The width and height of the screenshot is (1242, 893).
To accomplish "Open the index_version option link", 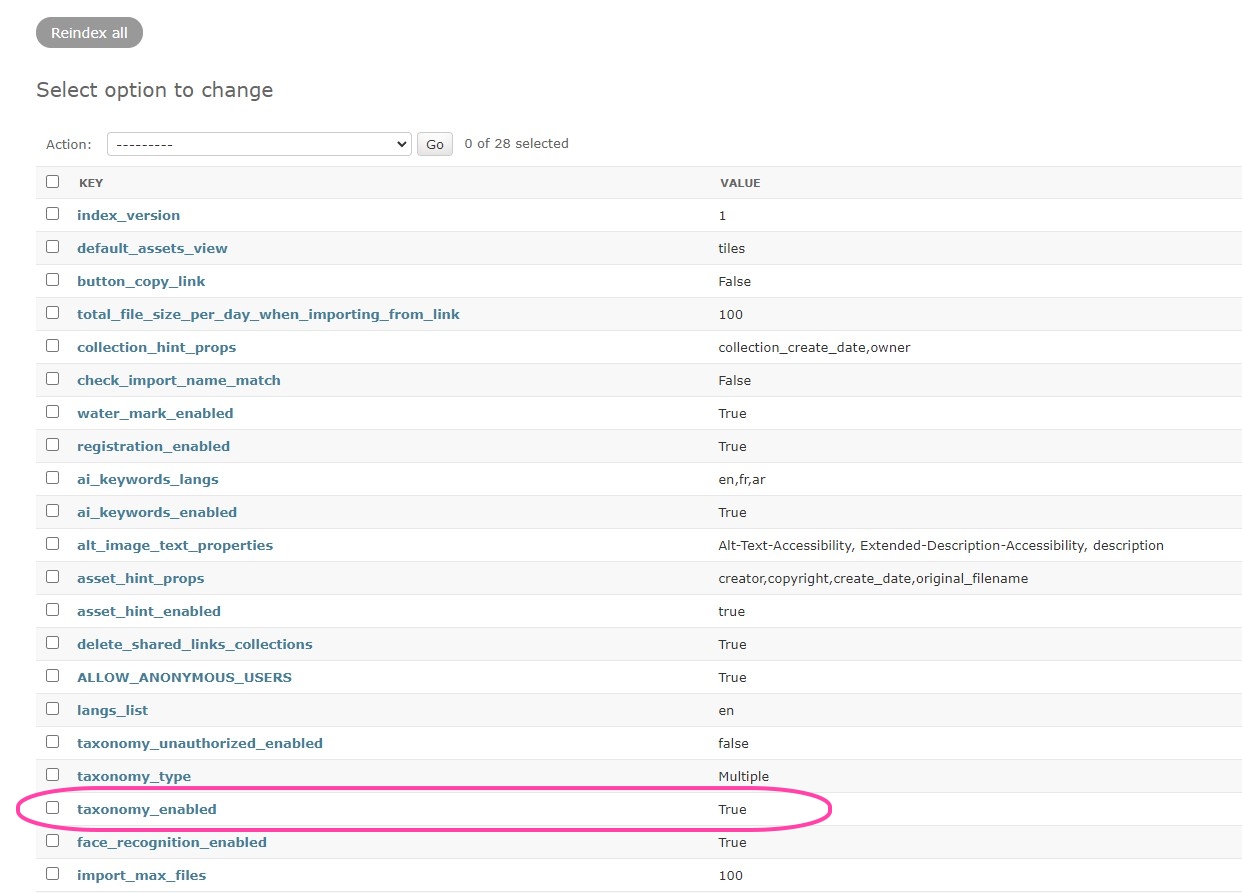I will coord(129,215).
